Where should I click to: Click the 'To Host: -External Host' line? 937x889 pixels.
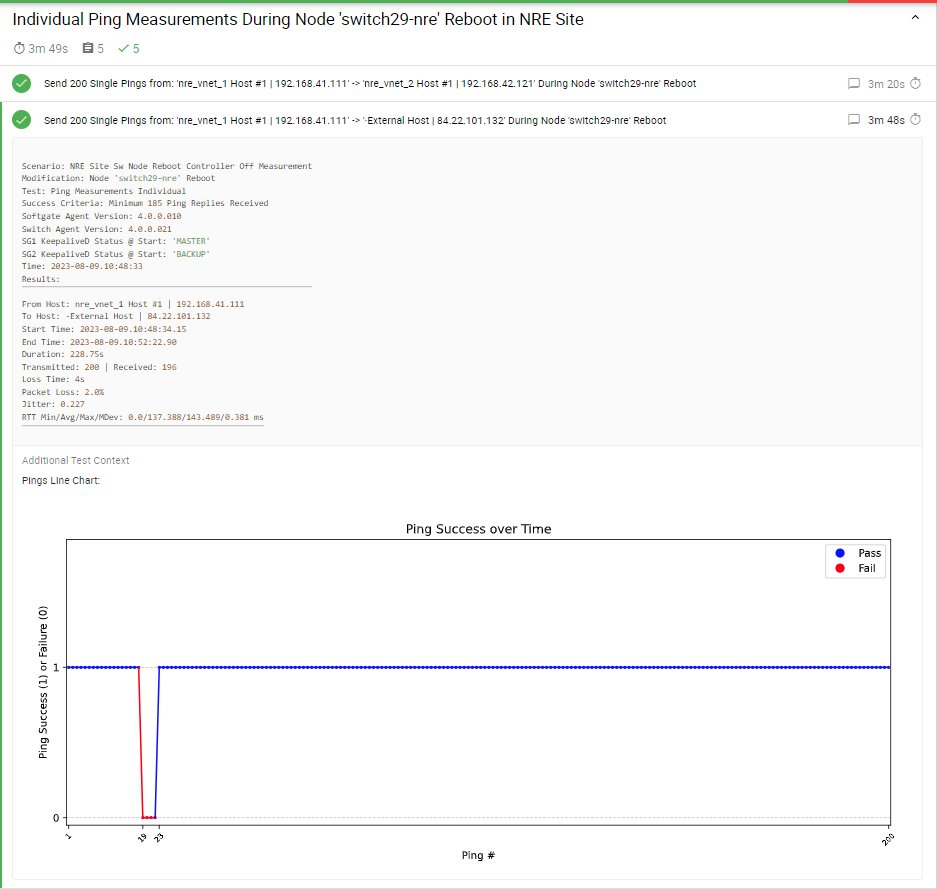pyautogui.click(x=116, y=317)
